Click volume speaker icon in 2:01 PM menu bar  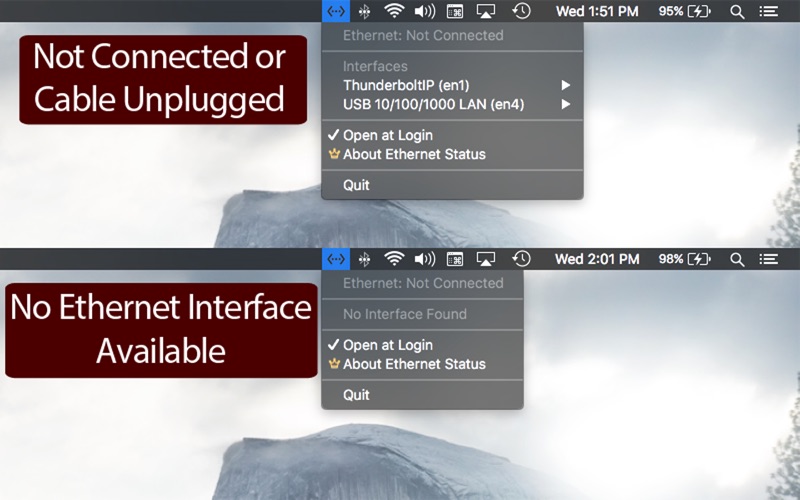tap(424, 259)
